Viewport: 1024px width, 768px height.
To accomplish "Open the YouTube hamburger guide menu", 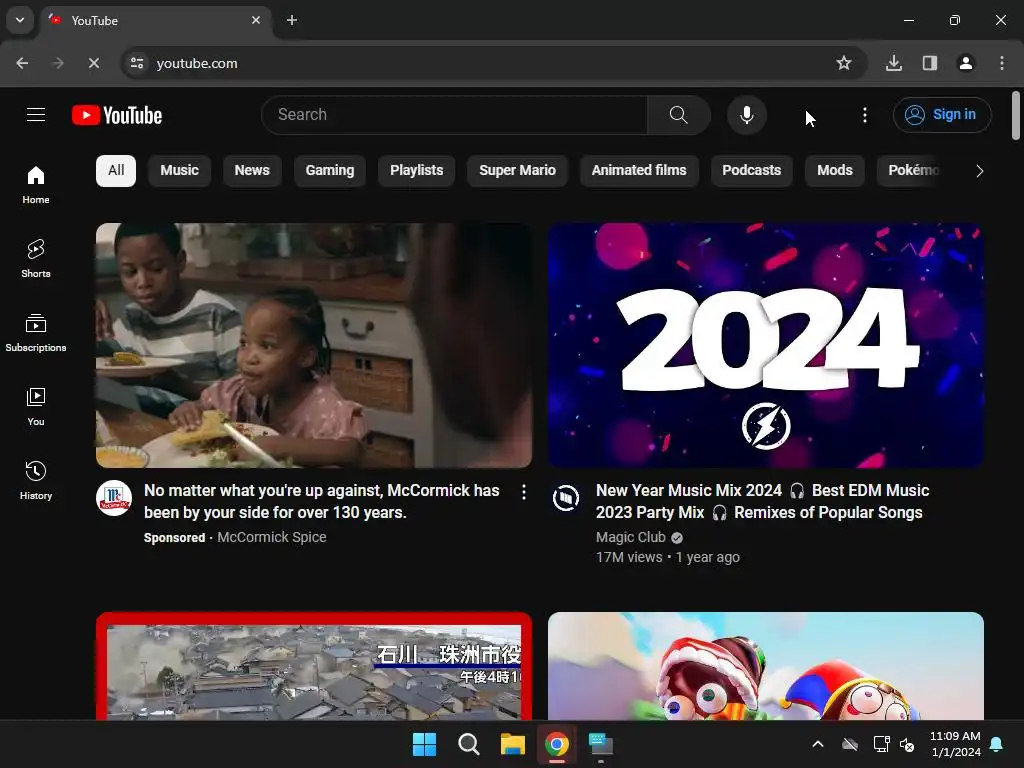I will pos(36,115).
